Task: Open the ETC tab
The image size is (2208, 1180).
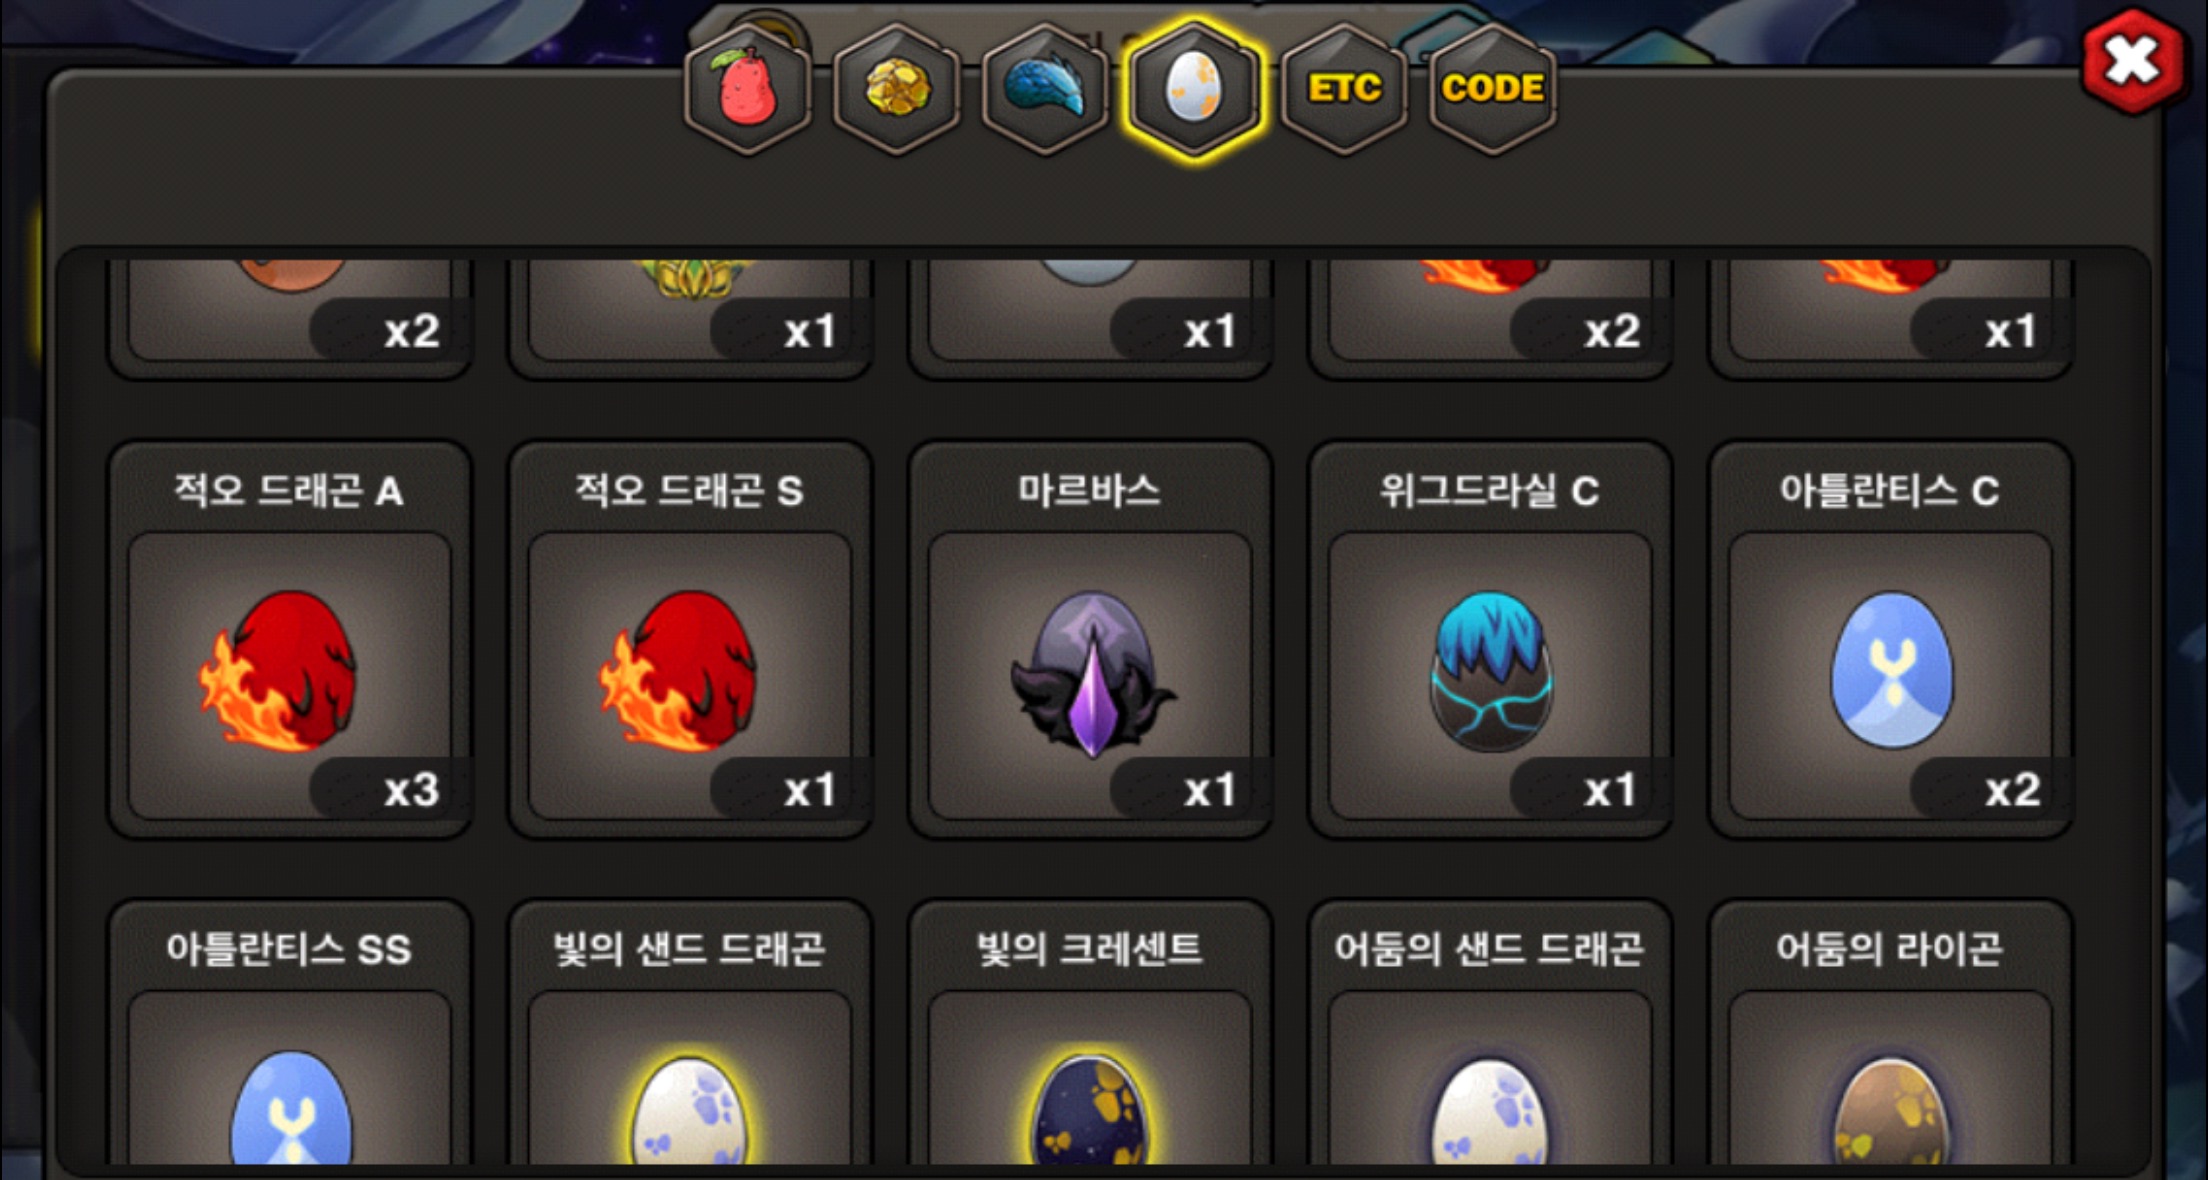Action: pyautogui.click(x=1344, y=89)
